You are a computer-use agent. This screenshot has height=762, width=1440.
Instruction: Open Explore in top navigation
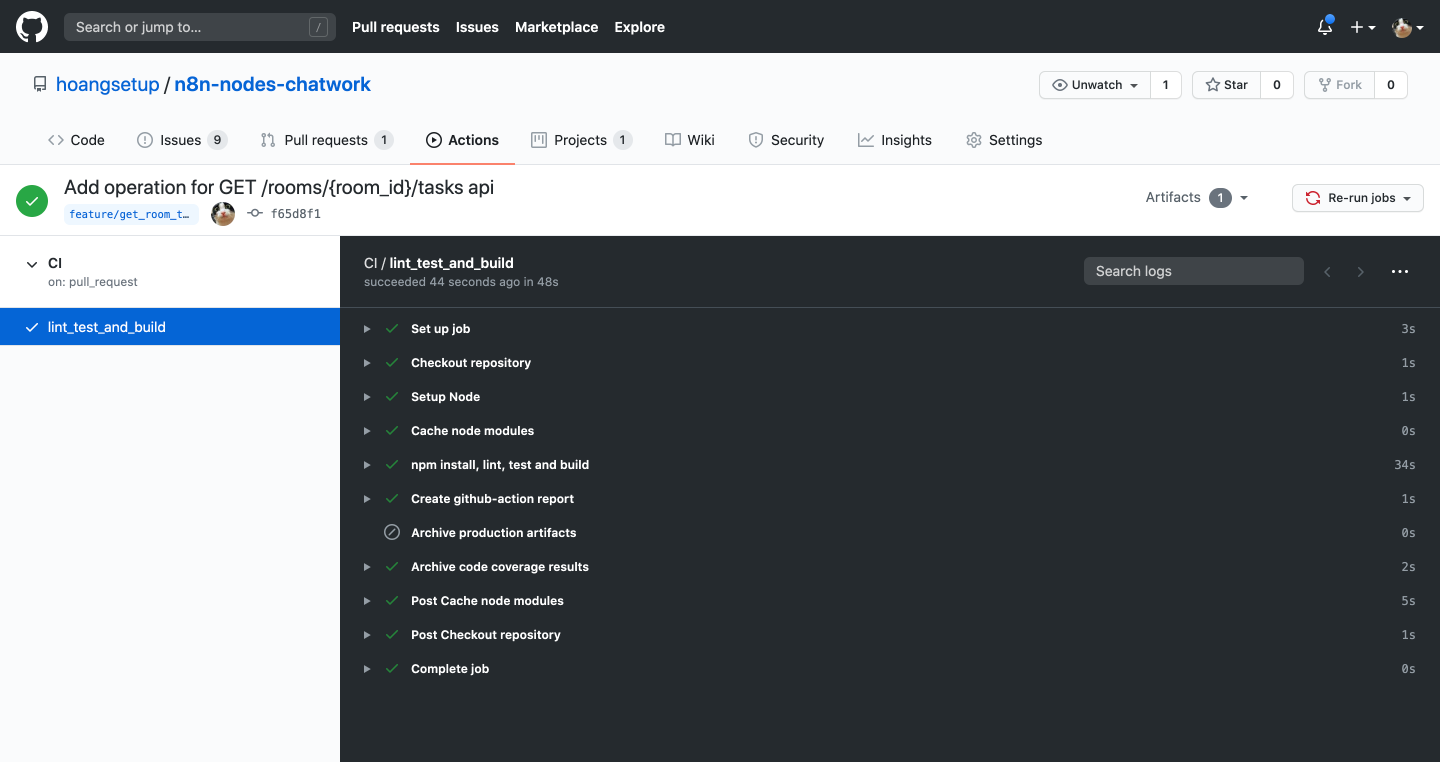pyautogui.click(x=640, y=27)
